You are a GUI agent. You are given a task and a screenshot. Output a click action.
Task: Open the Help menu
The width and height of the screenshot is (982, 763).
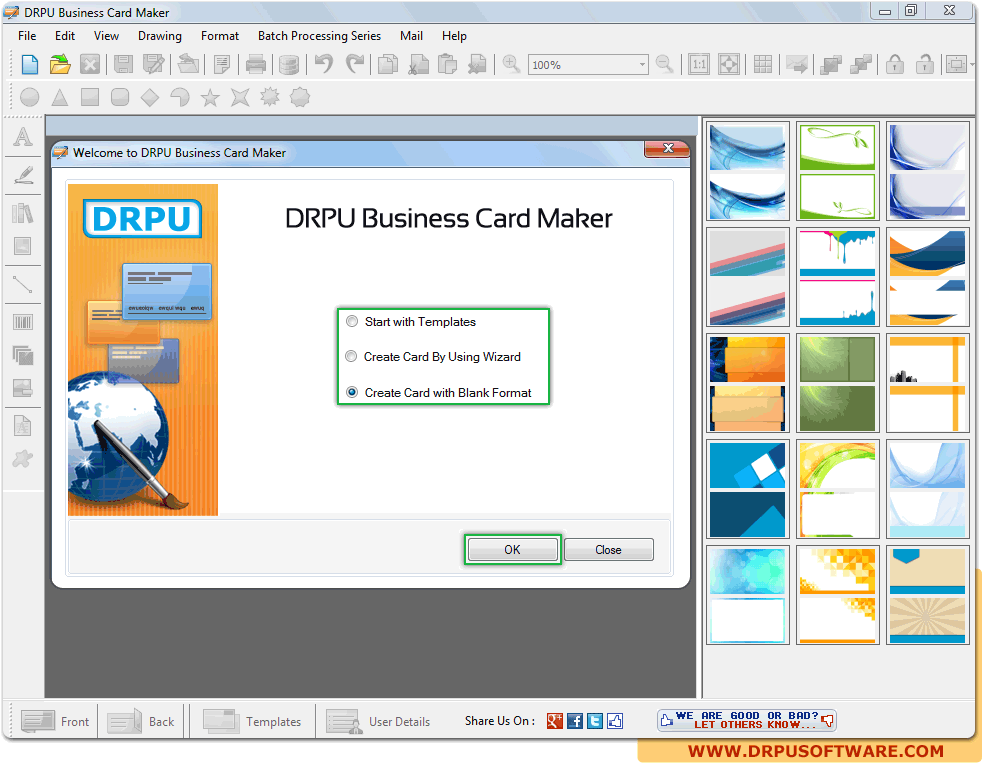coord(454,36)
